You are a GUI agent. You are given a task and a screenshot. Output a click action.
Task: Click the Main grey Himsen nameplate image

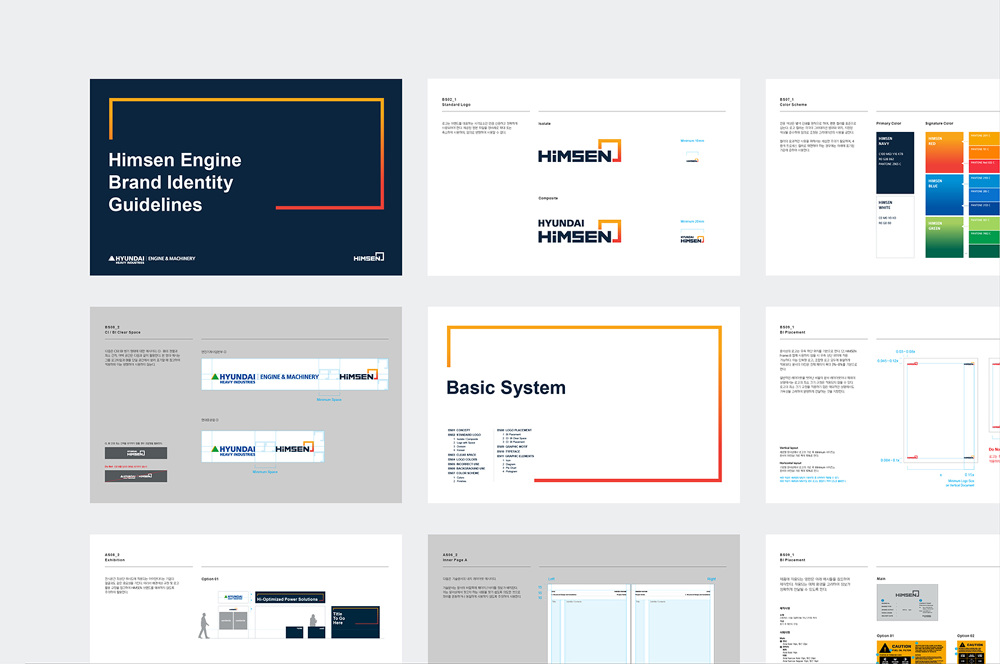[x=905, y=601]
